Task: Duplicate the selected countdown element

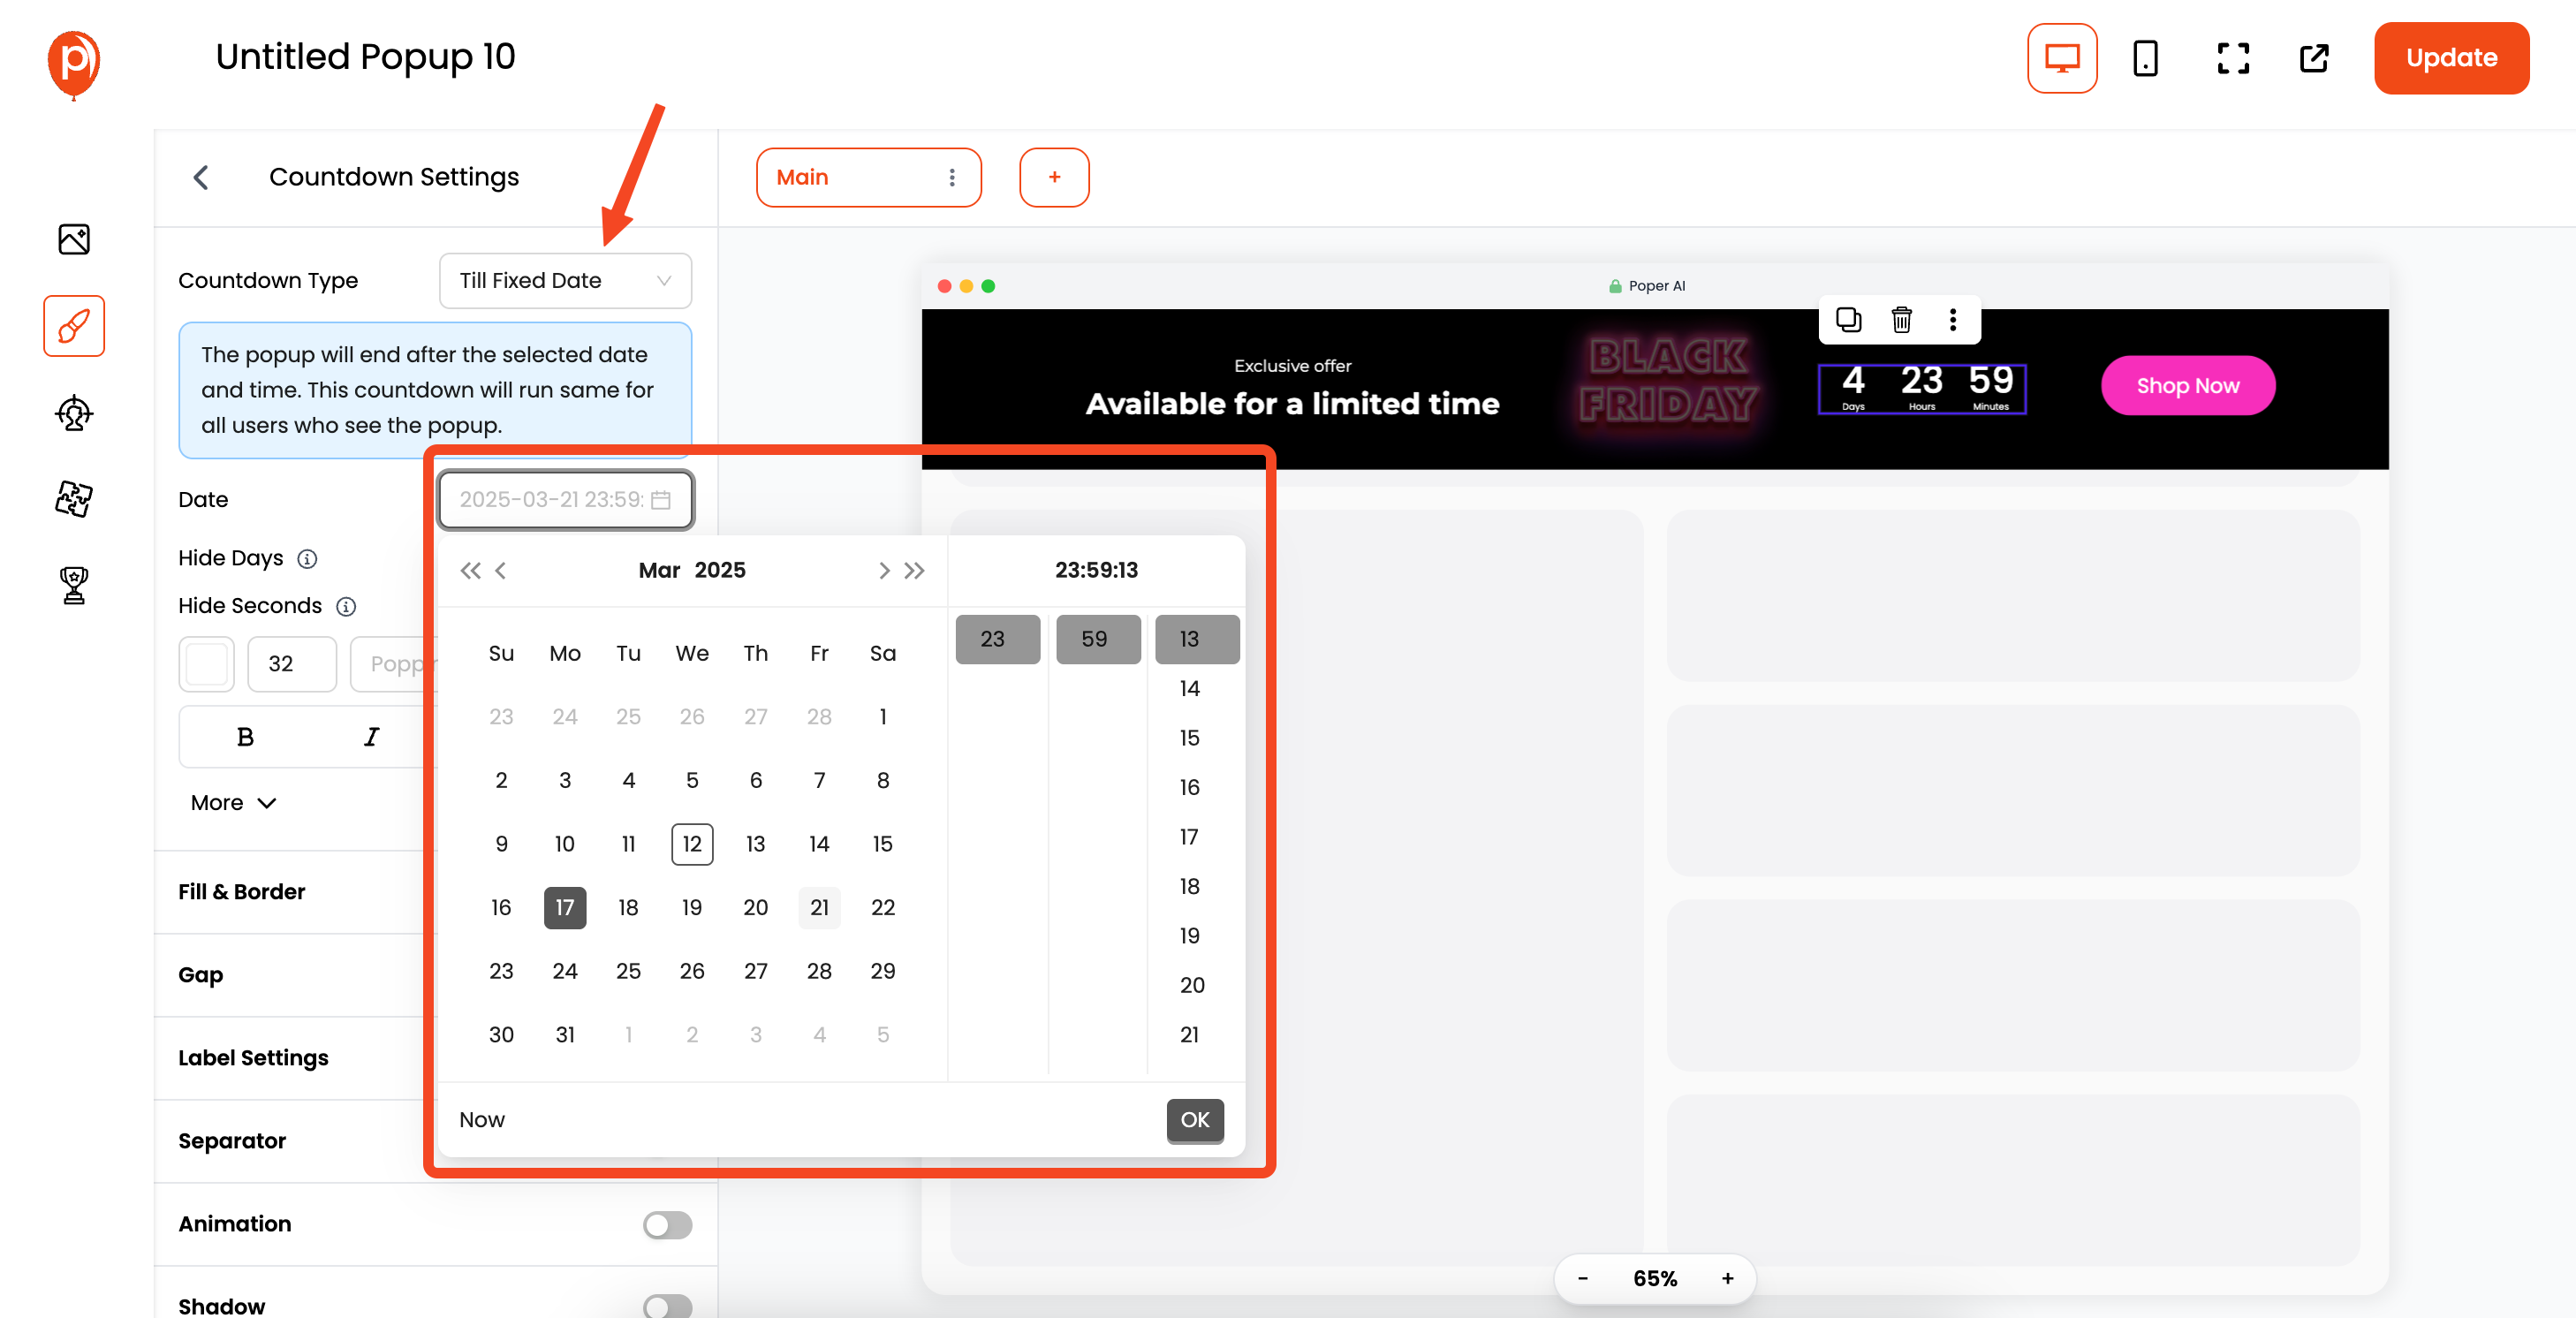Action: 1848,319
